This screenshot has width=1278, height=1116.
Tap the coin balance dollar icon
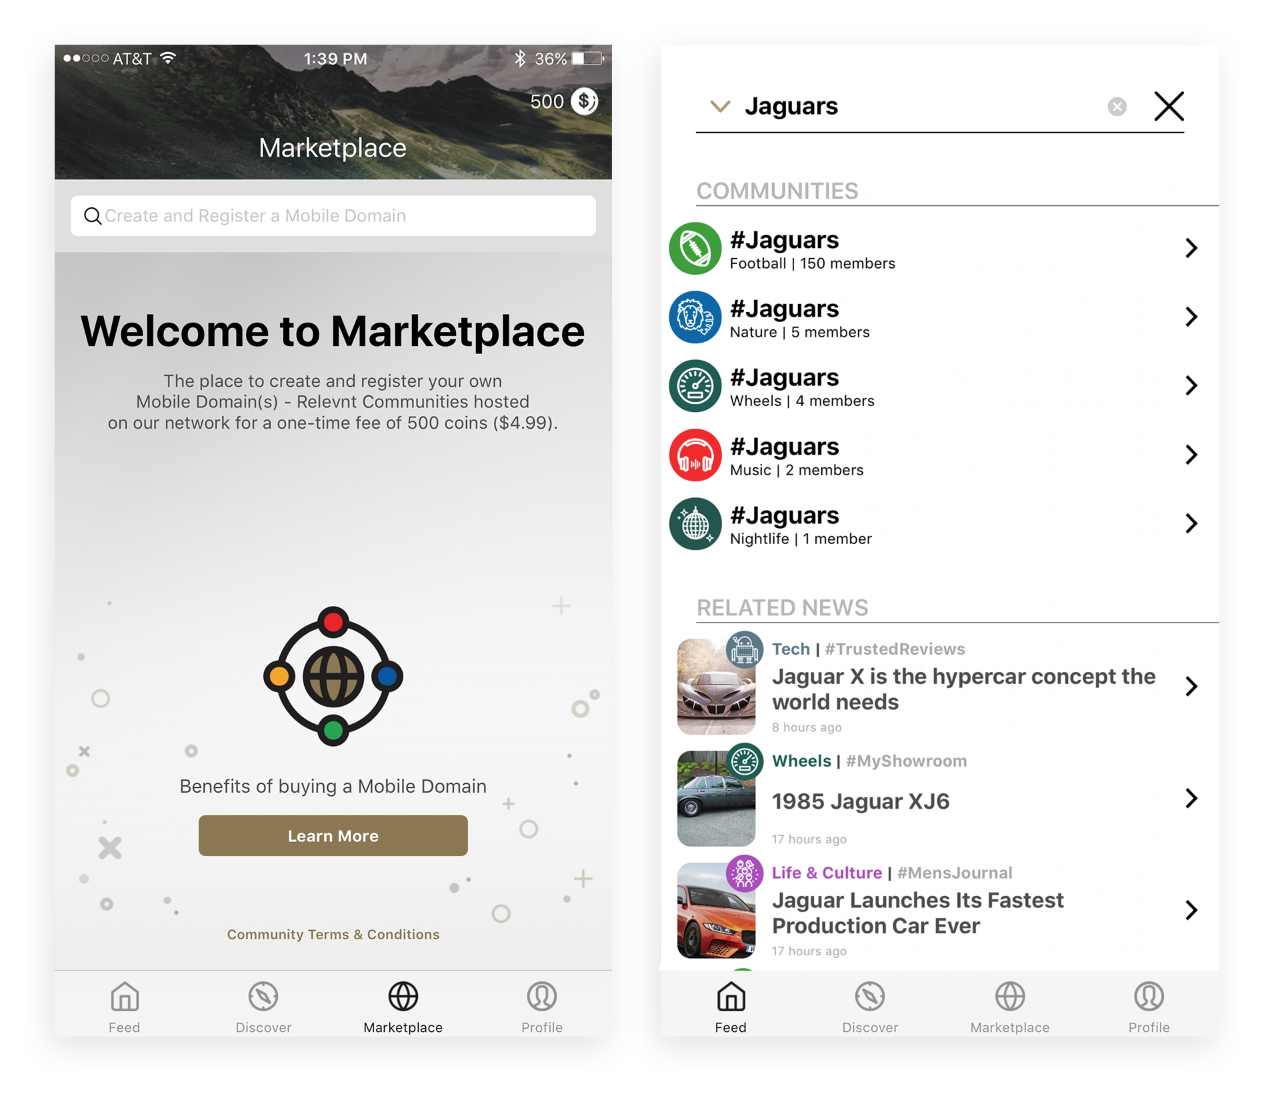pos(585,101)
